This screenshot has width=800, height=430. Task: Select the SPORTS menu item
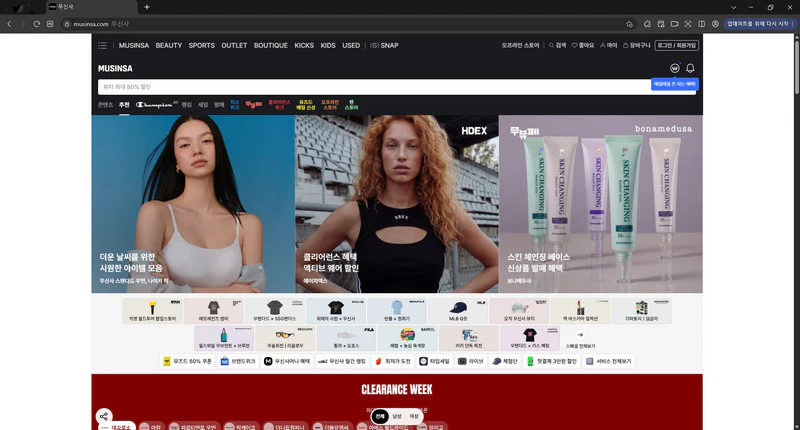[202, 45]
